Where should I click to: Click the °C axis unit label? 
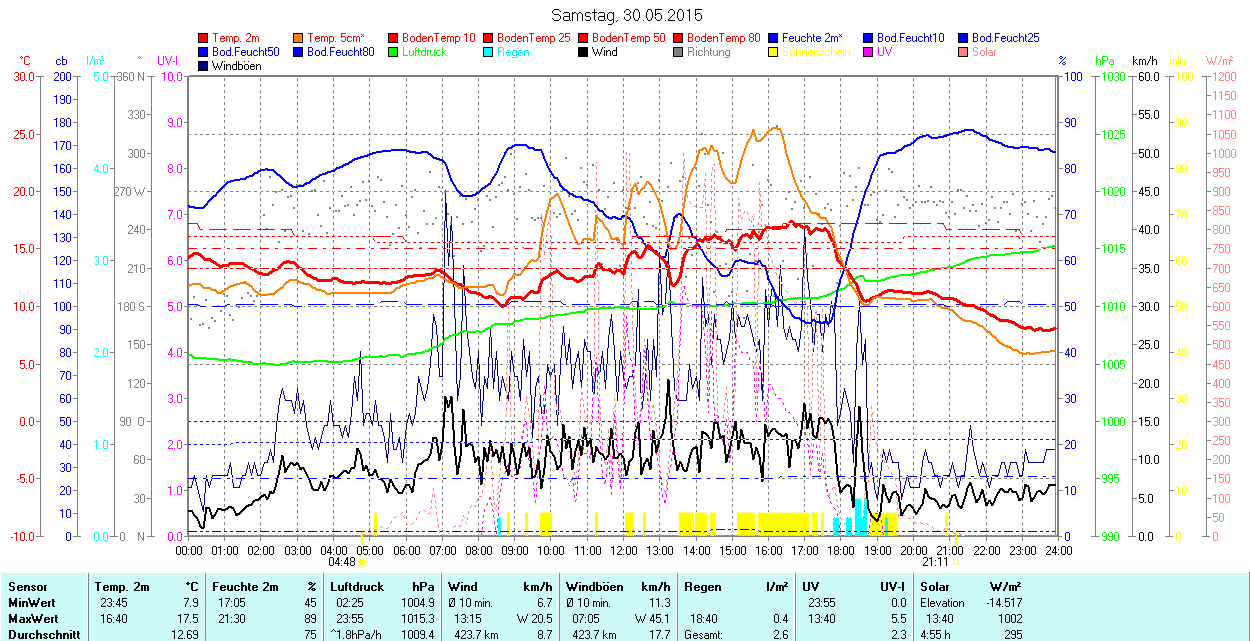25,61
